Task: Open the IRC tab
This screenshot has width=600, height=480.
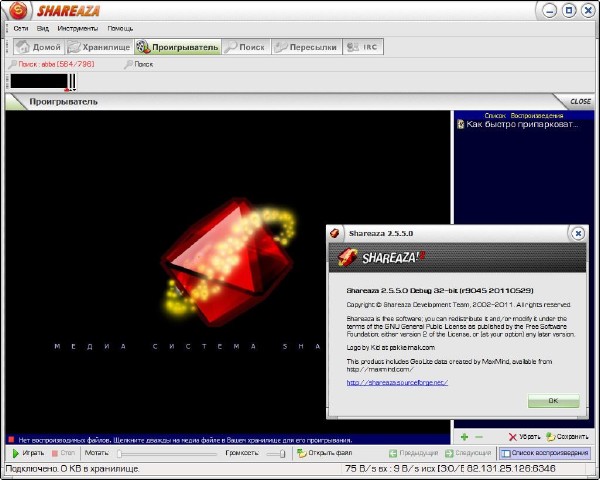Action: point(362,47)
